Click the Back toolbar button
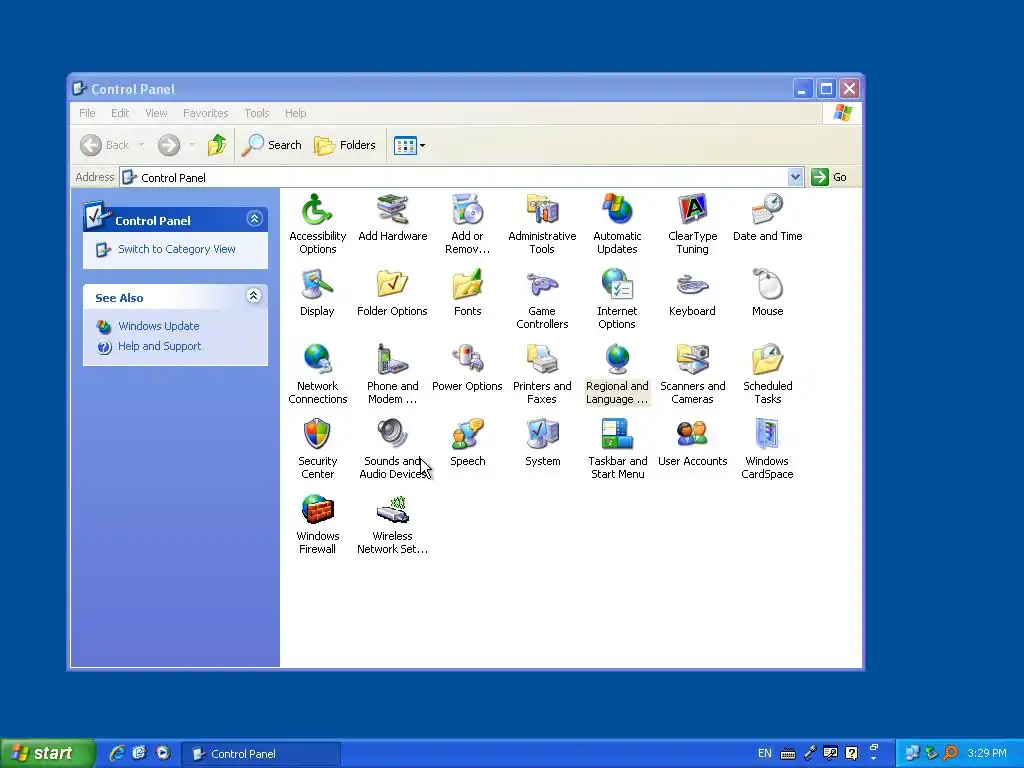1024x768 pixels. [105, 145]
